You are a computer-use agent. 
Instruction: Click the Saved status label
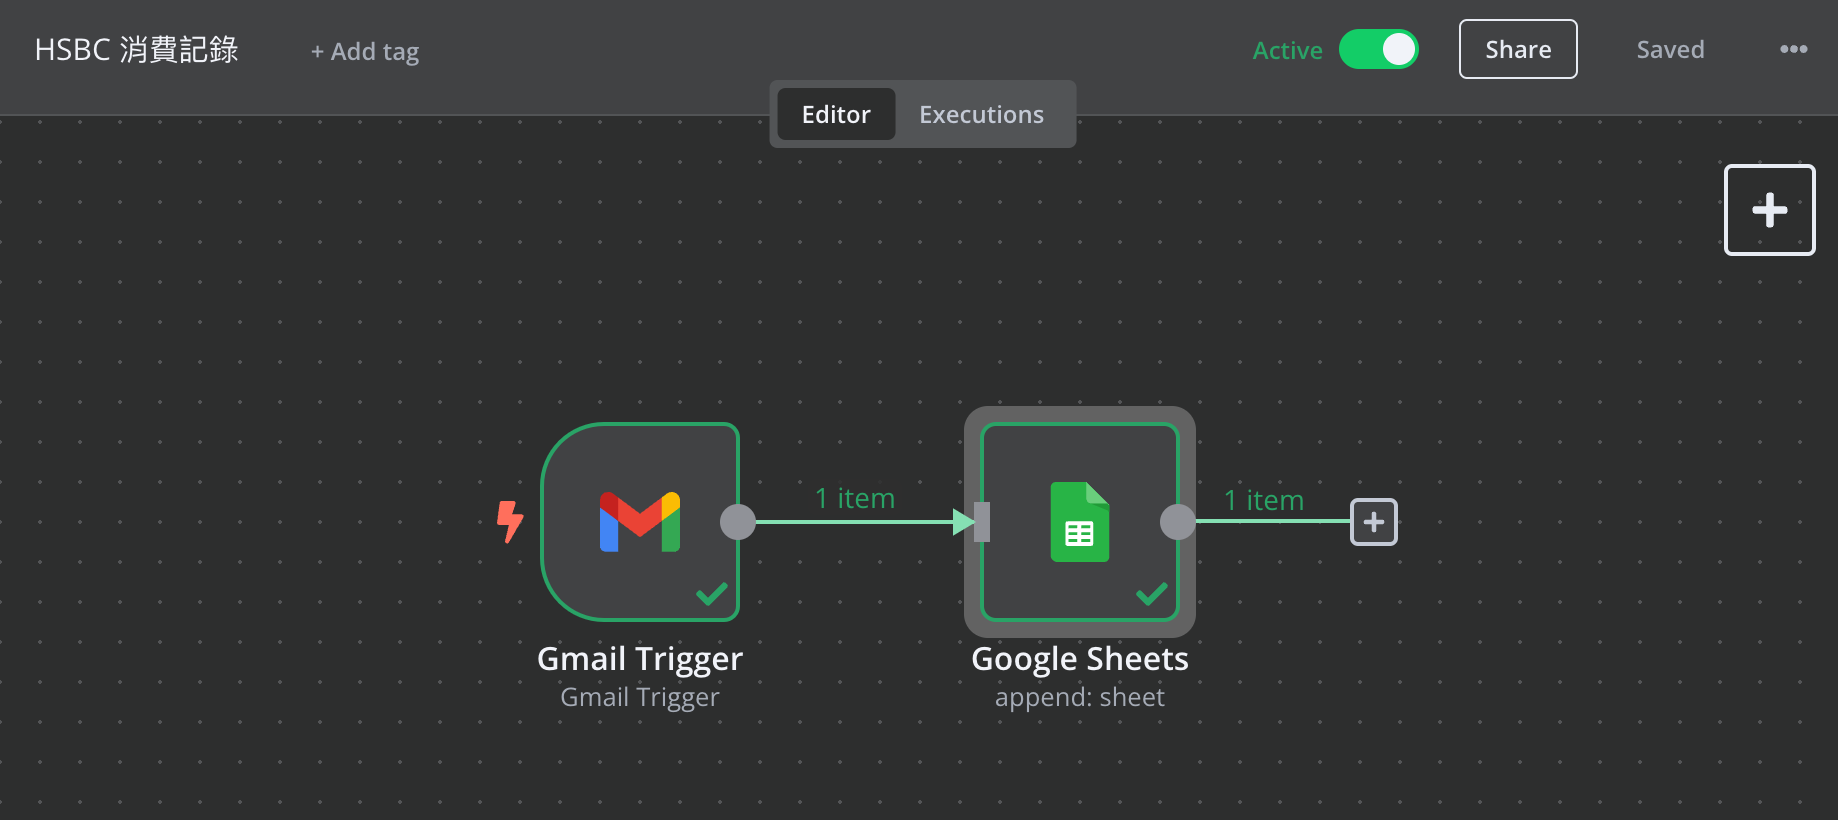coord(1670,49)
